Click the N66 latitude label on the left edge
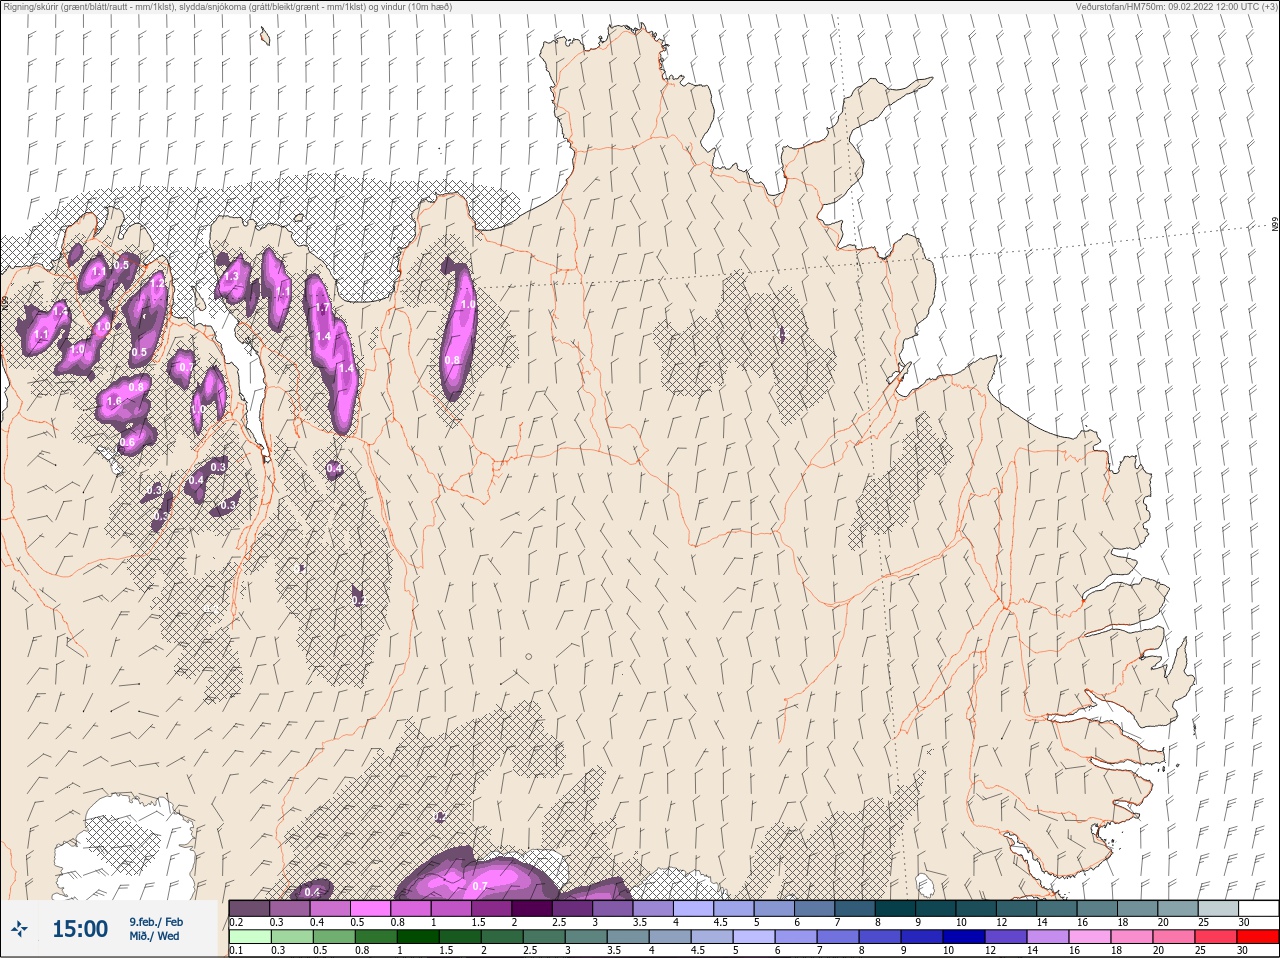This screenshot has width=1280, height=958. coord(5,301)
